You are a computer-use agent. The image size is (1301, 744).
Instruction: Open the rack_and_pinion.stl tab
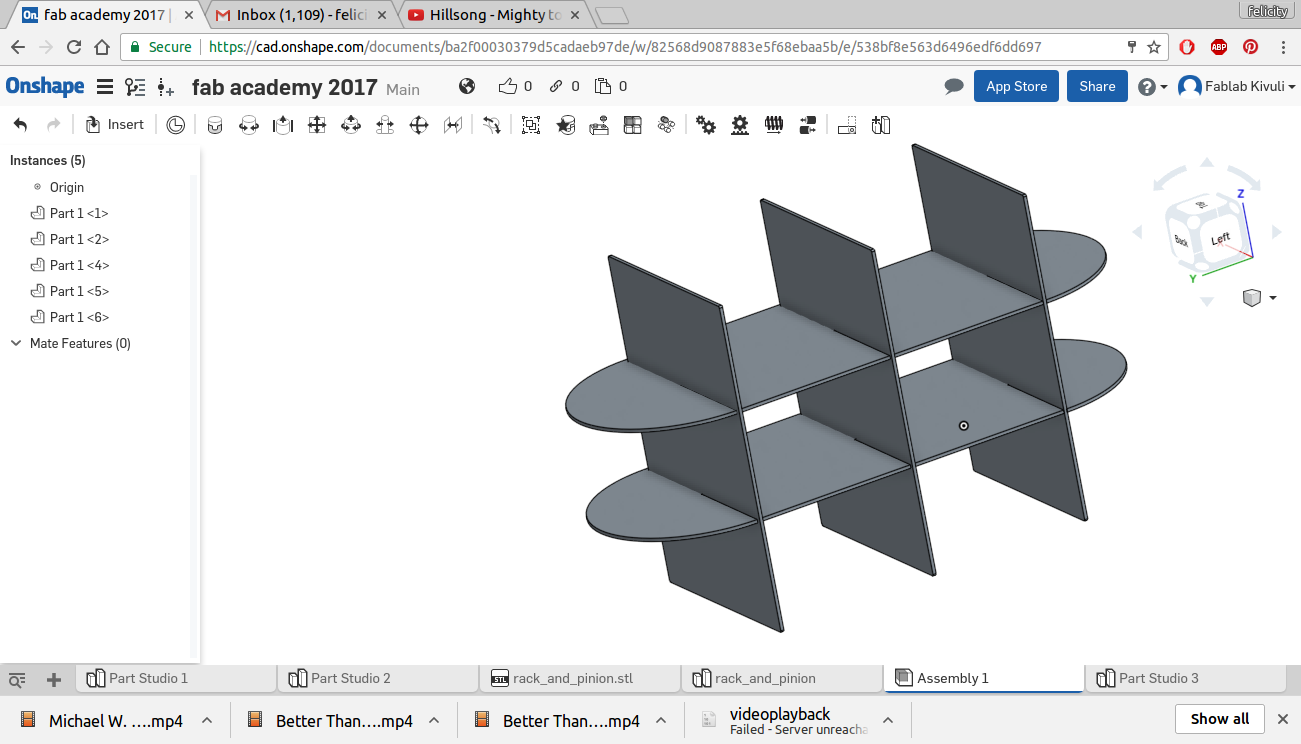580,678
